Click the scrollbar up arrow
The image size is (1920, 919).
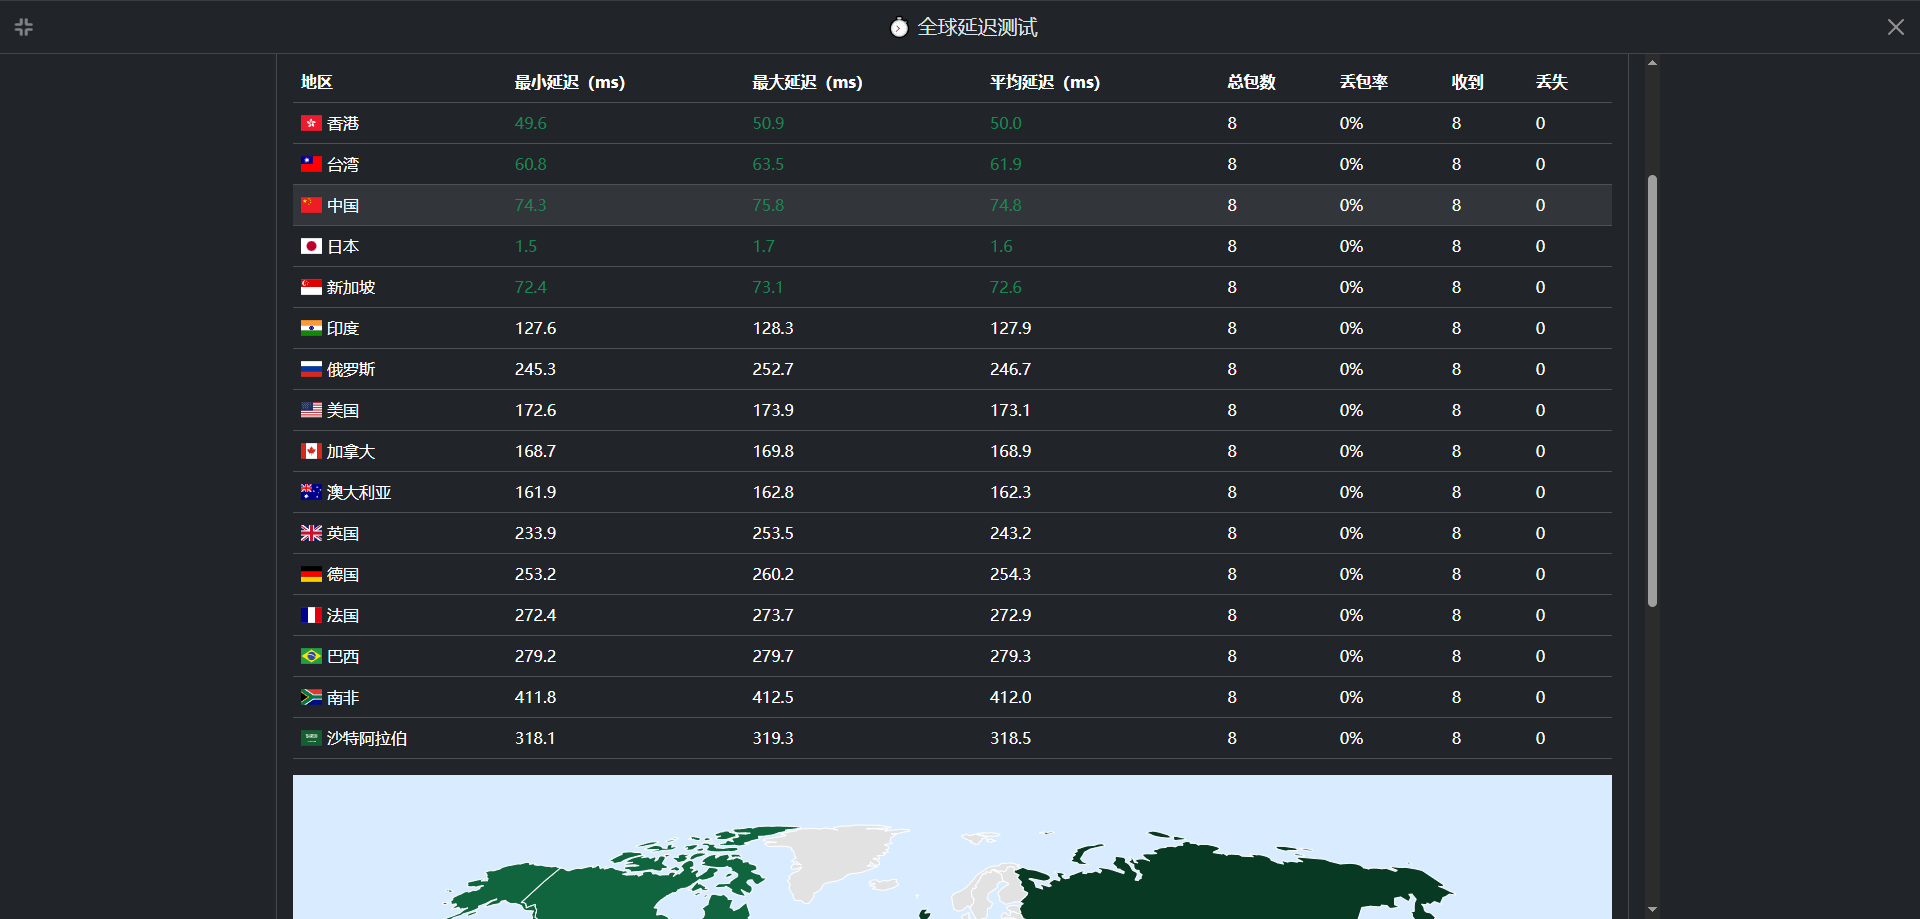coord(1652,63)
